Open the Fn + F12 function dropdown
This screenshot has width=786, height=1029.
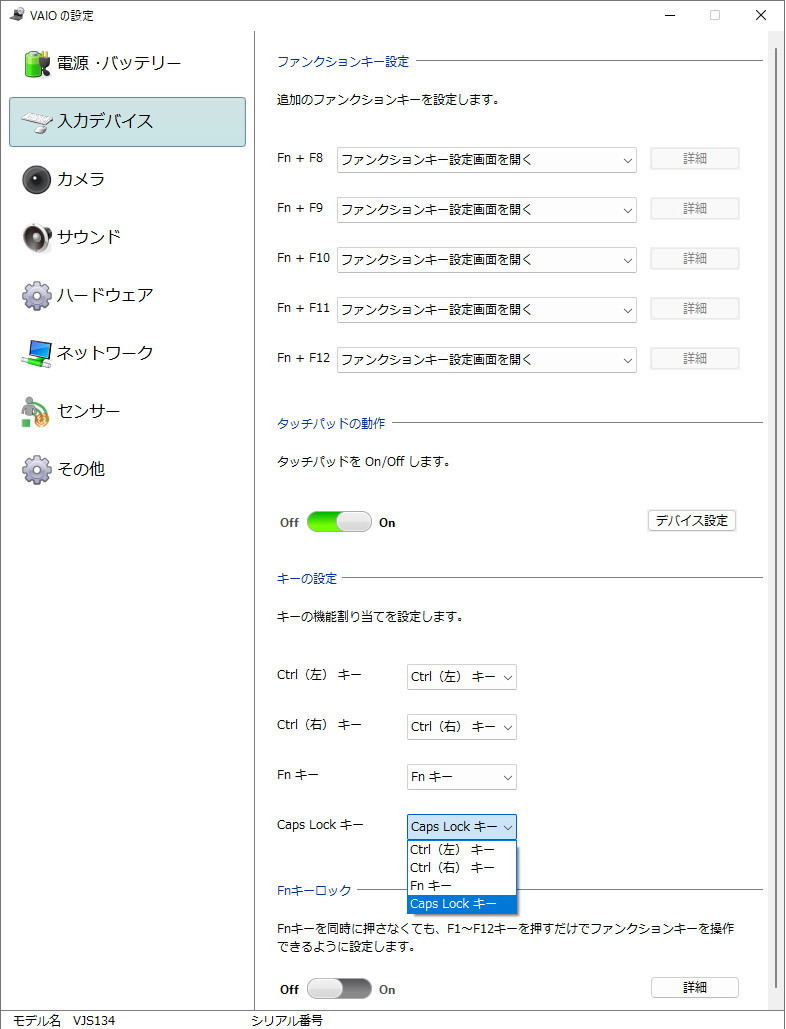487,360
